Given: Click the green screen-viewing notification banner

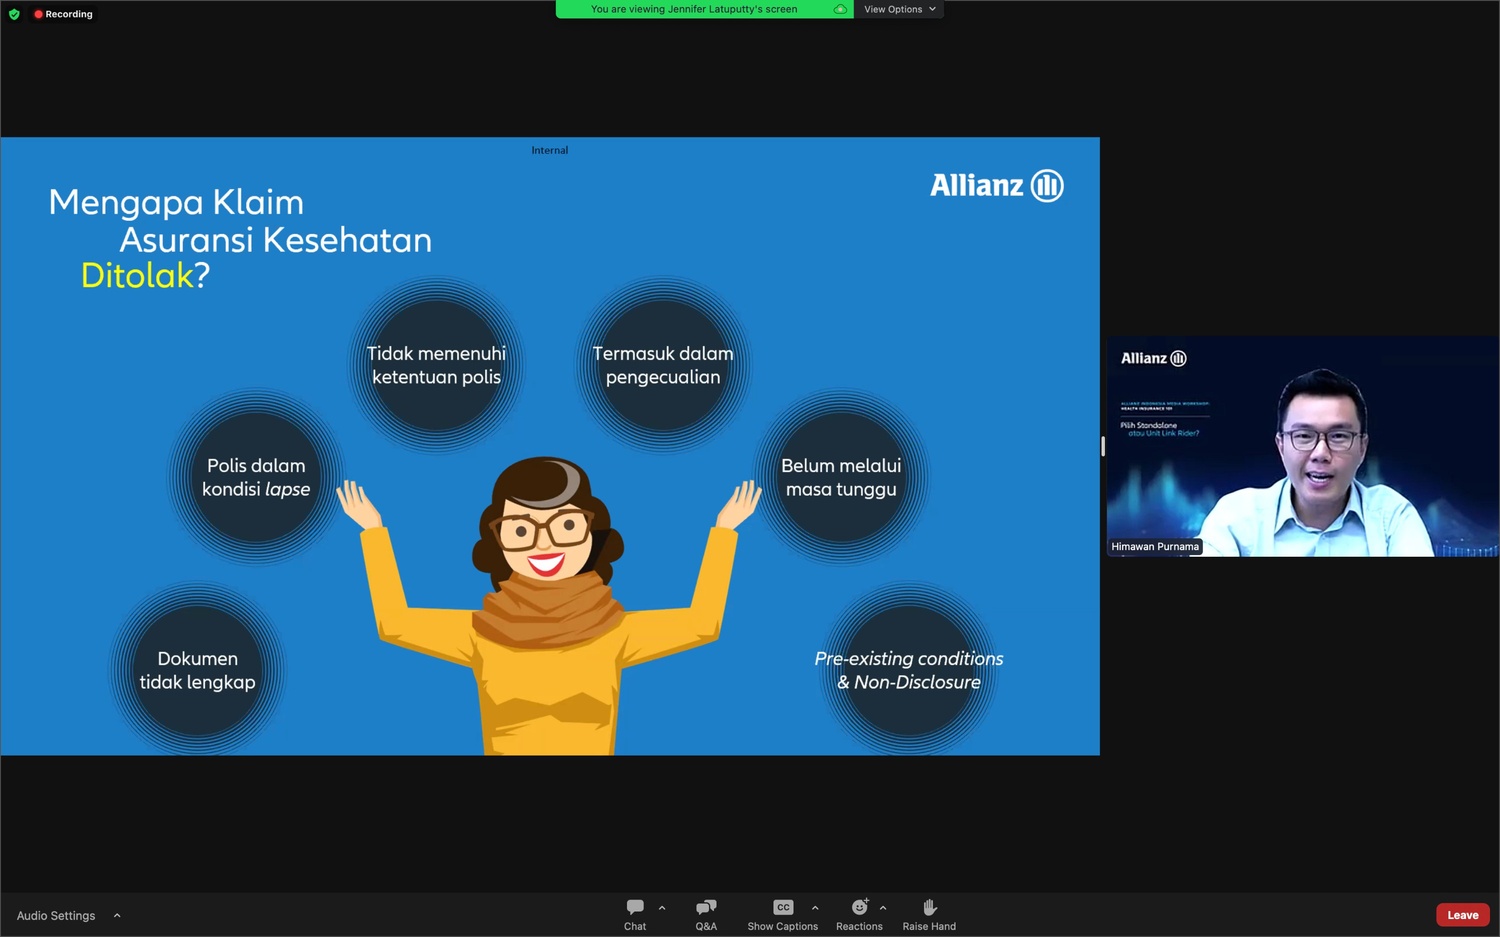Looking at the screenshot, I should click(694, 9).
